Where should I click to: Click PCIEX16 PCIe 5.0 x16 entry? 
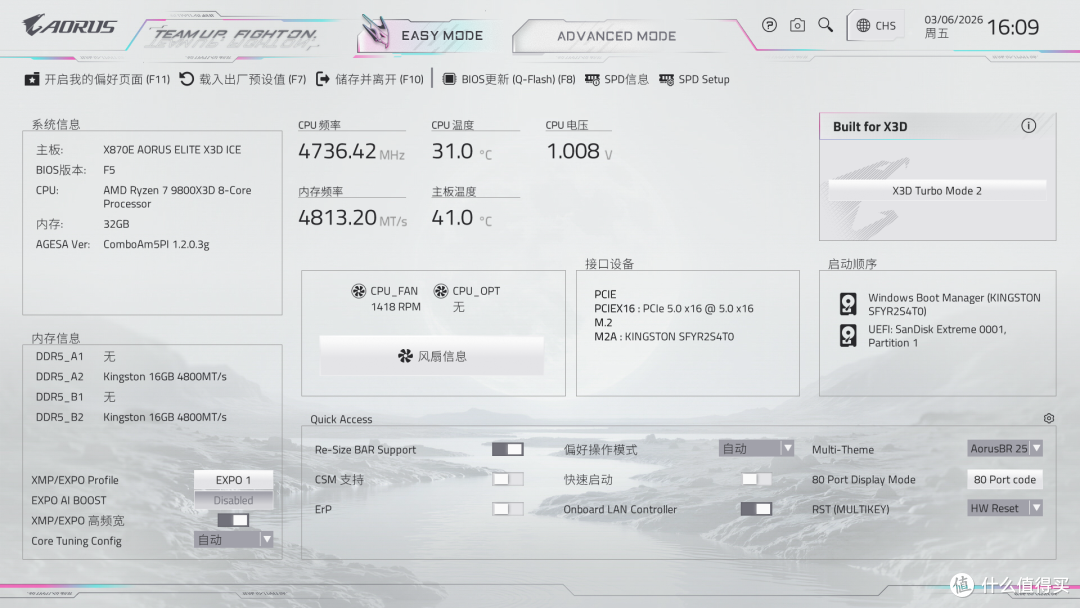click(x=674, y=308)
